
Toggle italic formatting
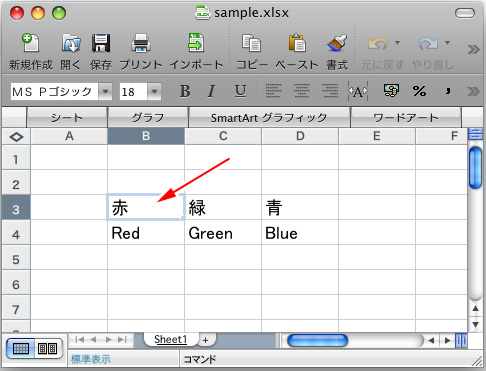pos(211,91)
